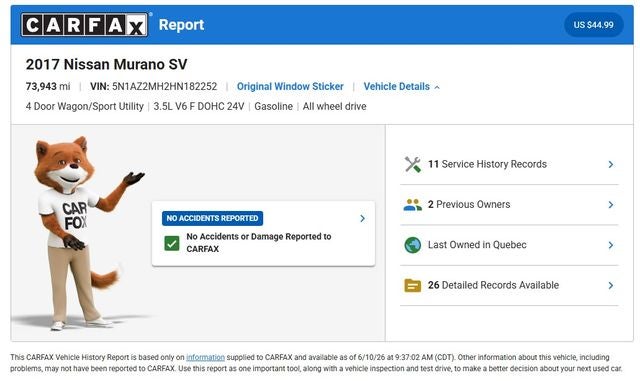
Task: Expand the Last Owned in Quebec chevron
Action: 611,245
